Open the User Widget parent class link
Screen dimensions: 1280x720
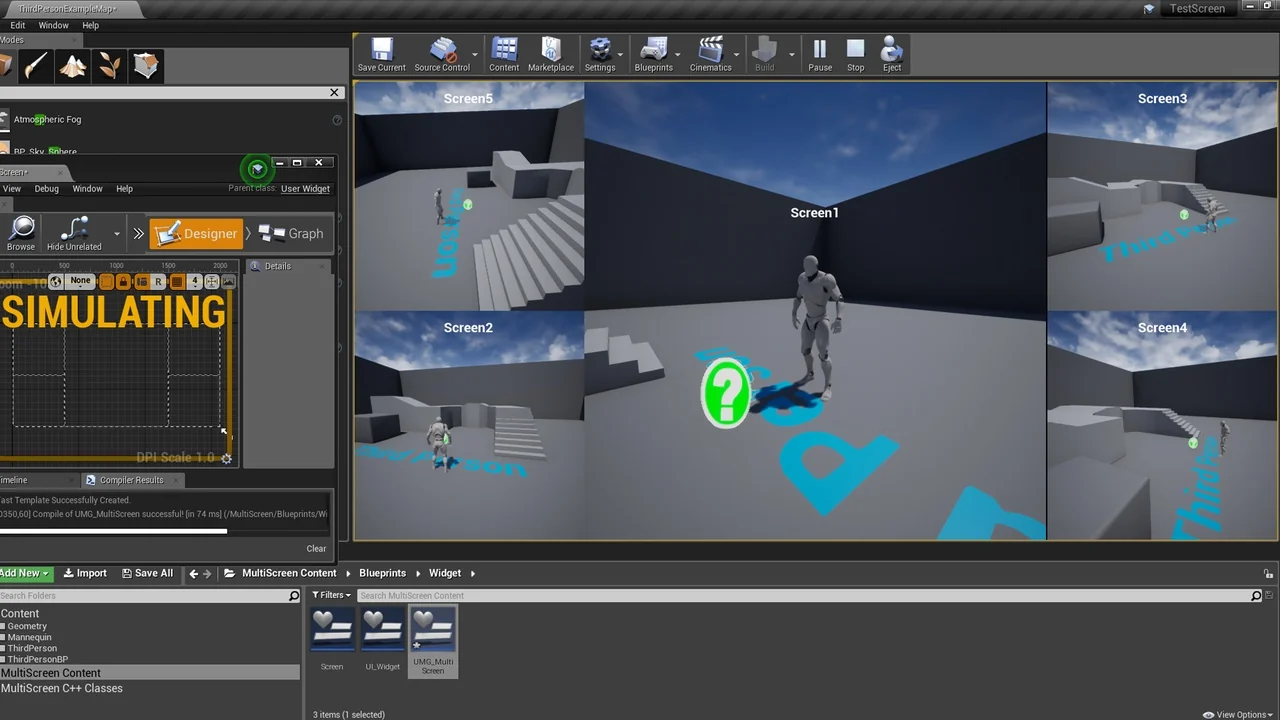305,188
